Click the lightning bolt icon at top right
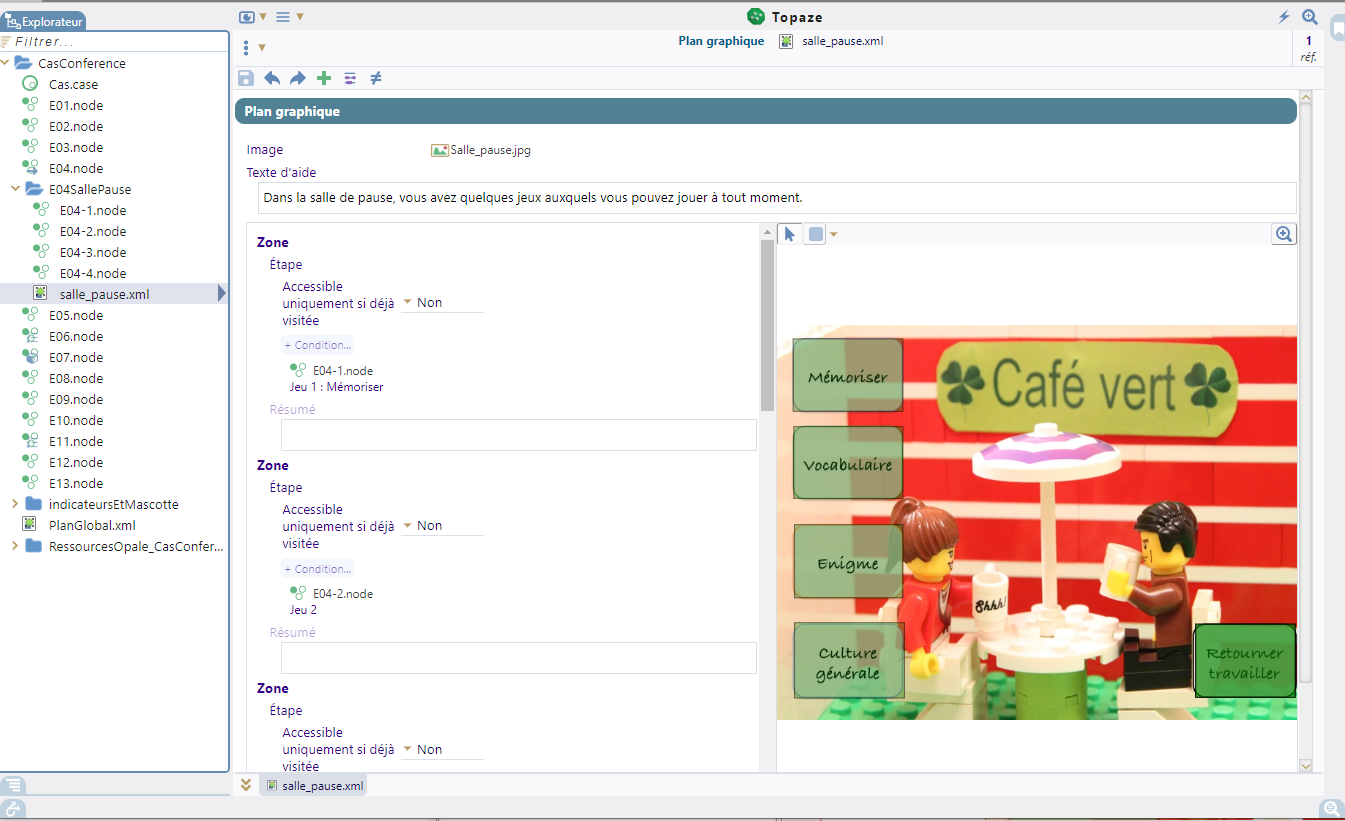1345x821 pixels. tap(1284, 17)
